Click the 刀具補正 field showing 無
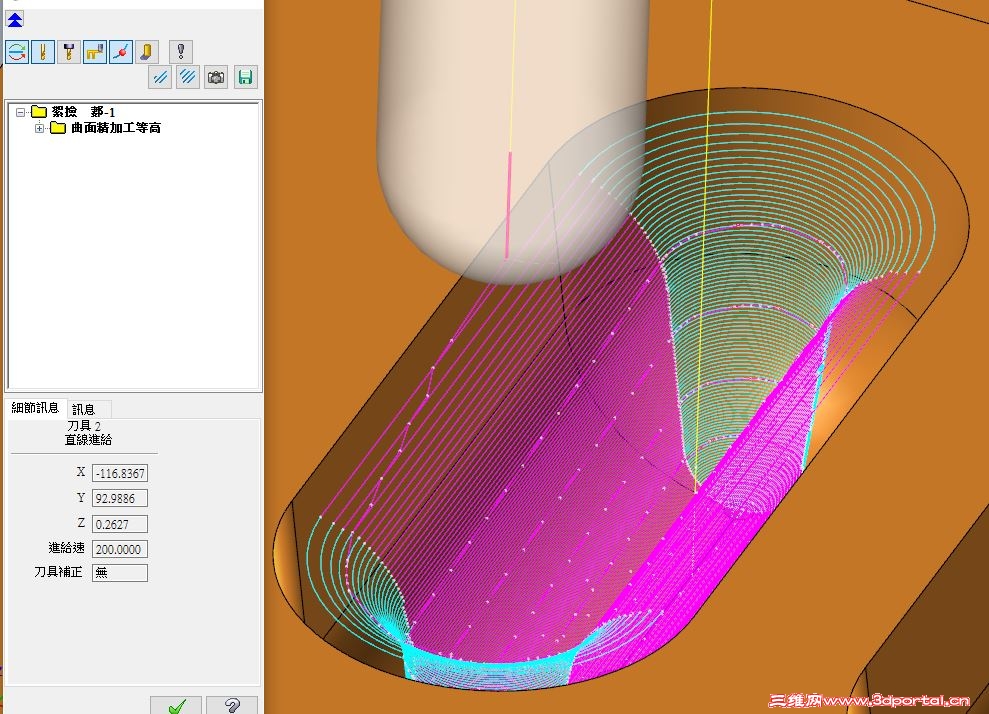 (x=120, y=573)
